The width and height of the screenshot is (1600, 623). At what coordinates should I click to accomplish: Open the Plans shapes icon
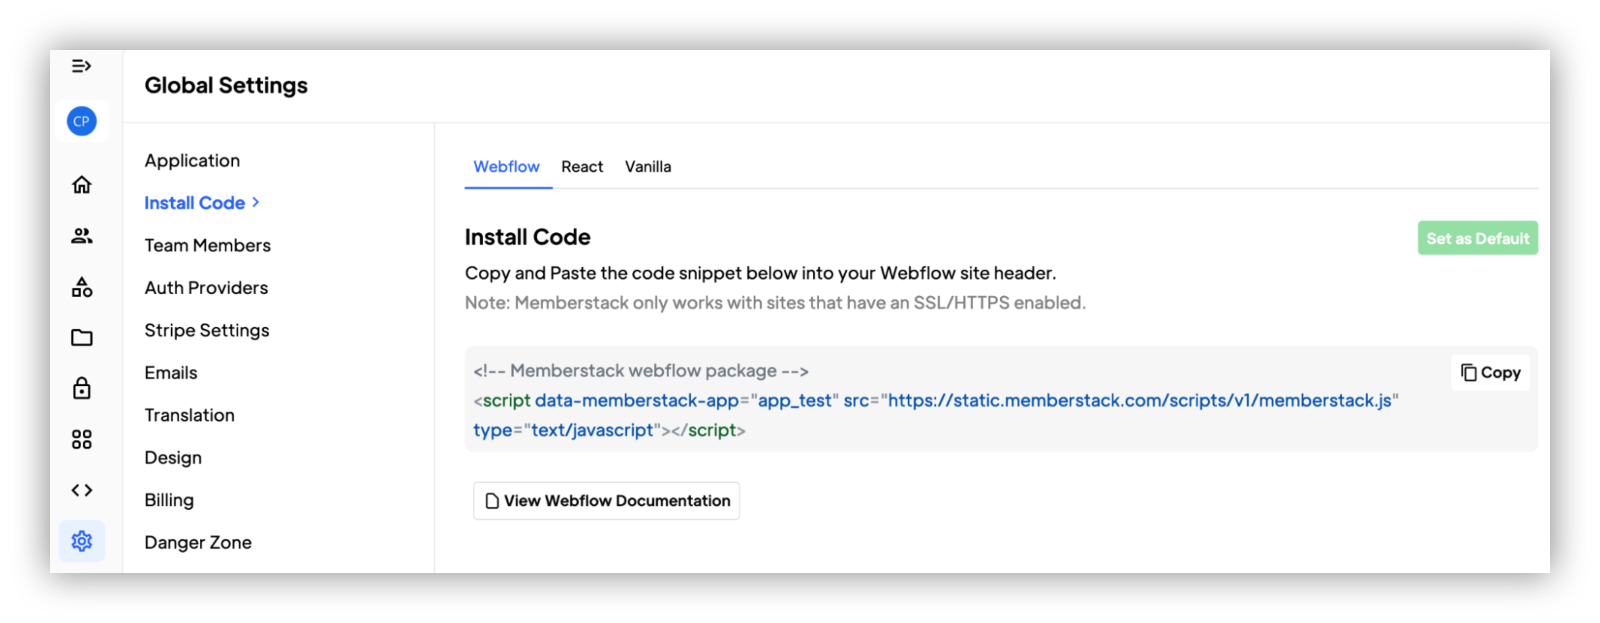click(x=82, y=287)
